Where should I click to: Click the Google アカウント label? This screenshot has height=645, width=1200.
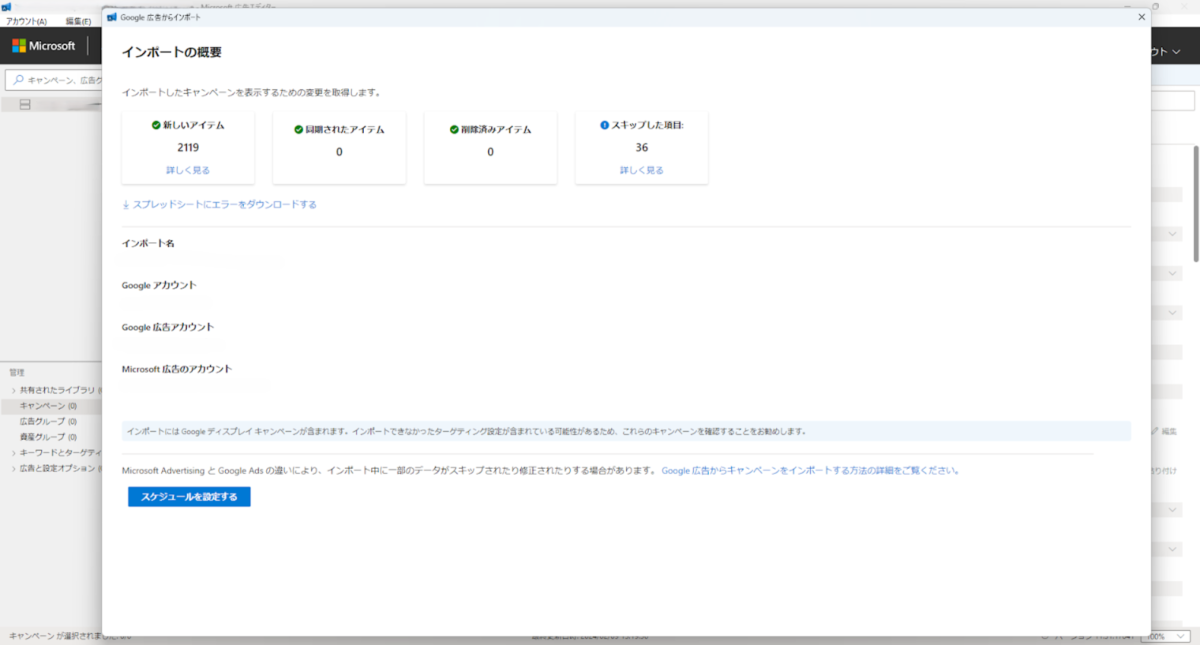(159, 285)
